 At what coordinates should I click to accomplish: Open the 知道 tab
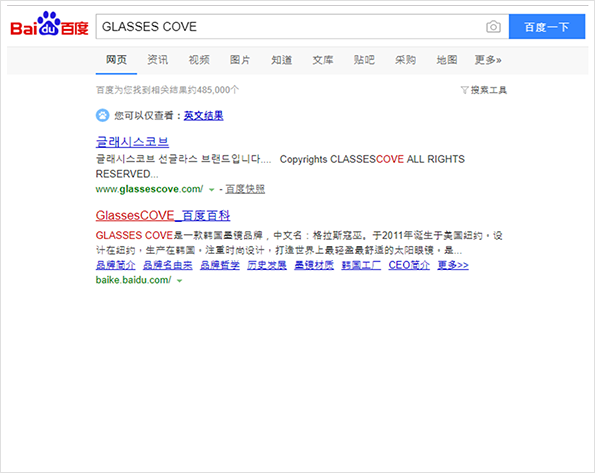click(x=282, y=60)
